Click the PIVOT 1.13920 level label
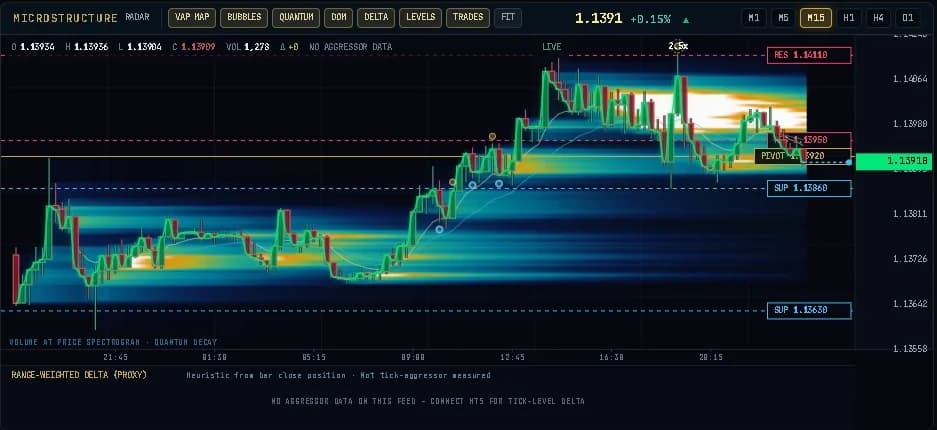 pos(802,156)
